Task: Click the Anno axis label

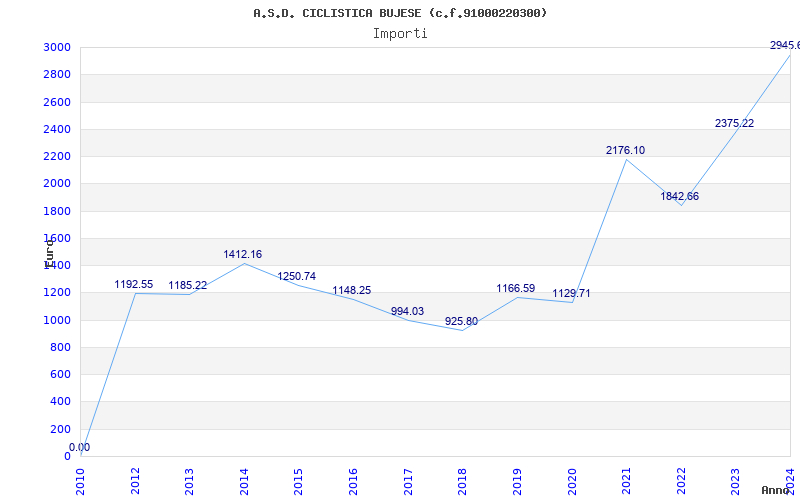Action: point(775,490)
